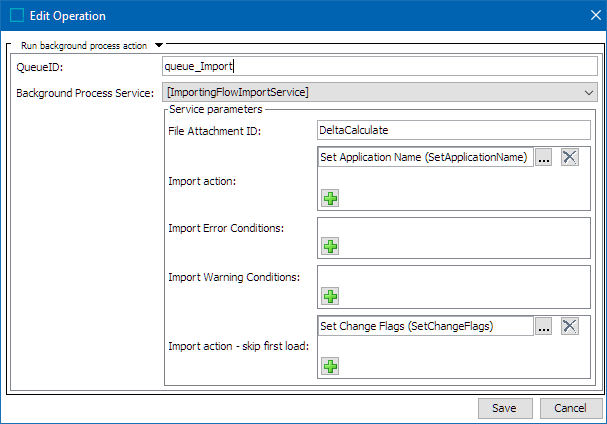Add a new Import Error Condition
Screen dimensions: 607x424
coord(330,246)
